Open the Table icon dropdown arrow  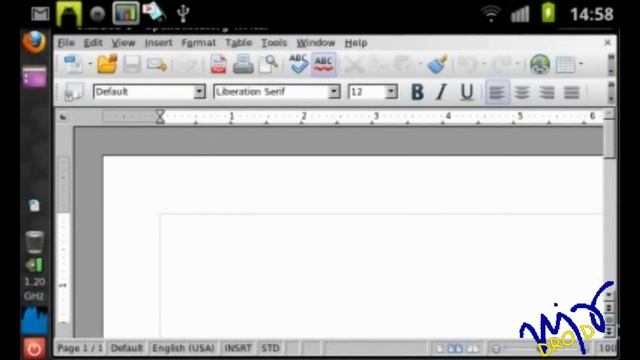click(581, 64)
